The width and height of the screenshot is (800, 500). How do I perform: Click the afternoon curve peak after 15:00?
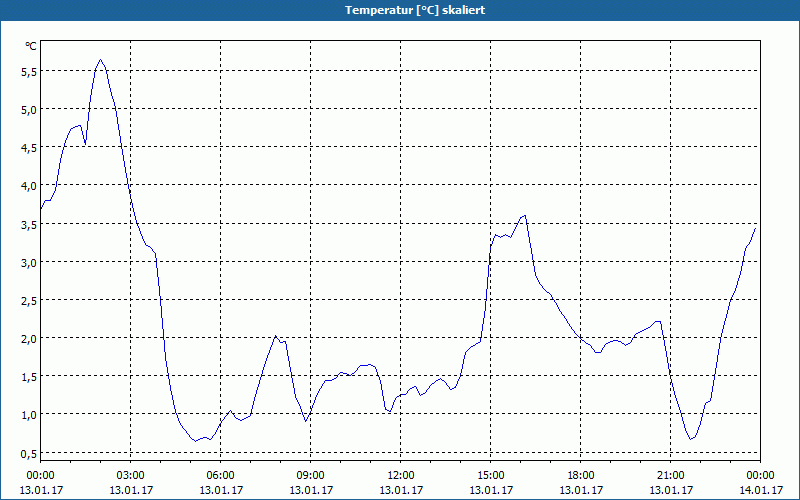point(524,215)
